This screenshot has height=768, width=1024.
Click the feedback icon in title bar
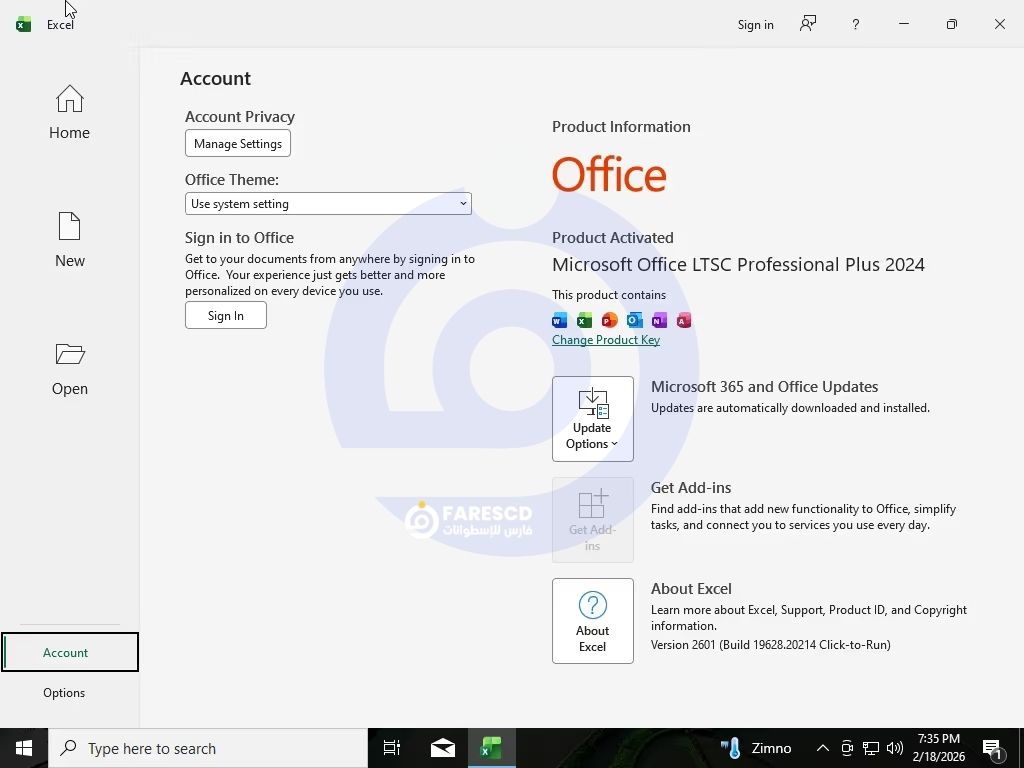(x=808, y=24)
